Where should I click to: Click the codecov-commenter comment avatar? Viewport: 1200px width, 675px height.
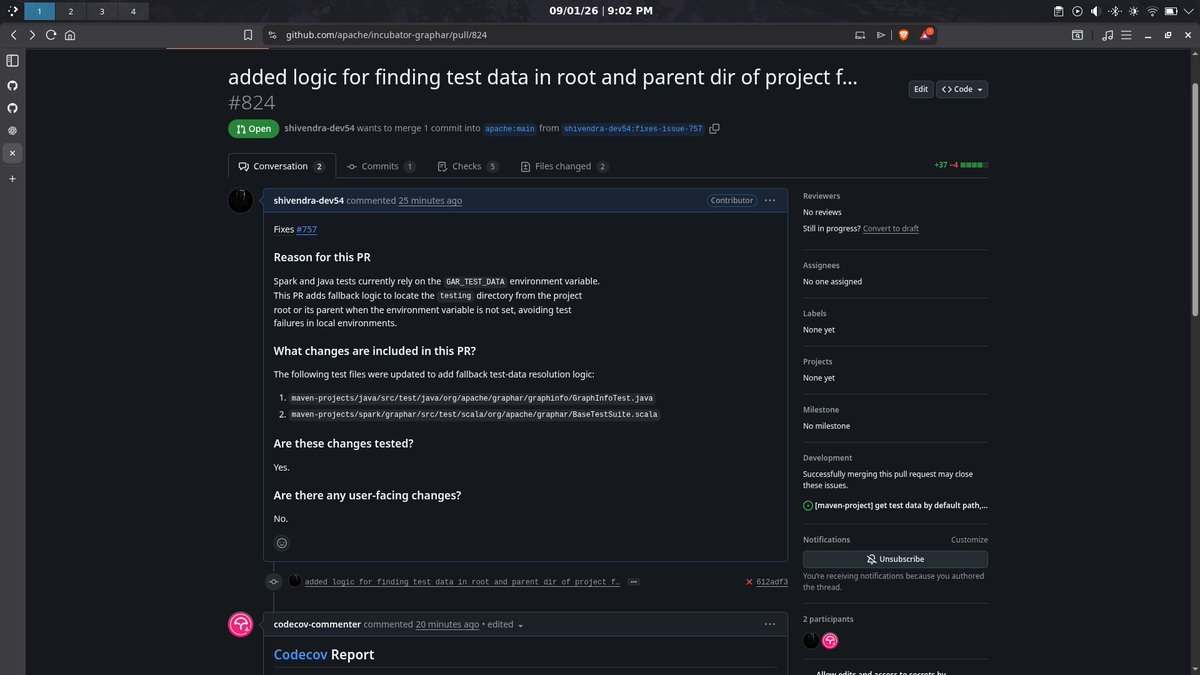pyautogui.click(x=241, y=625)
